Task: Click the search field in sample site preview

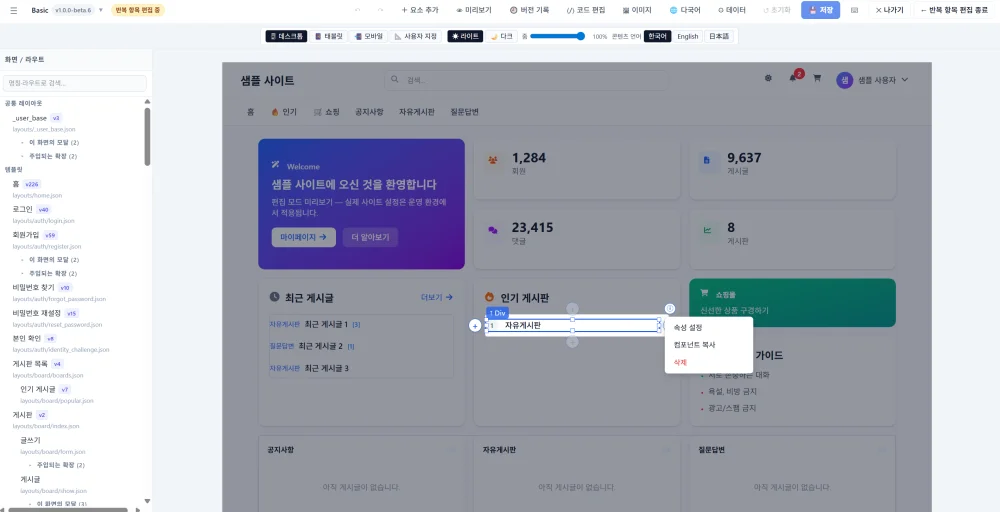Action: click(526, 80)
